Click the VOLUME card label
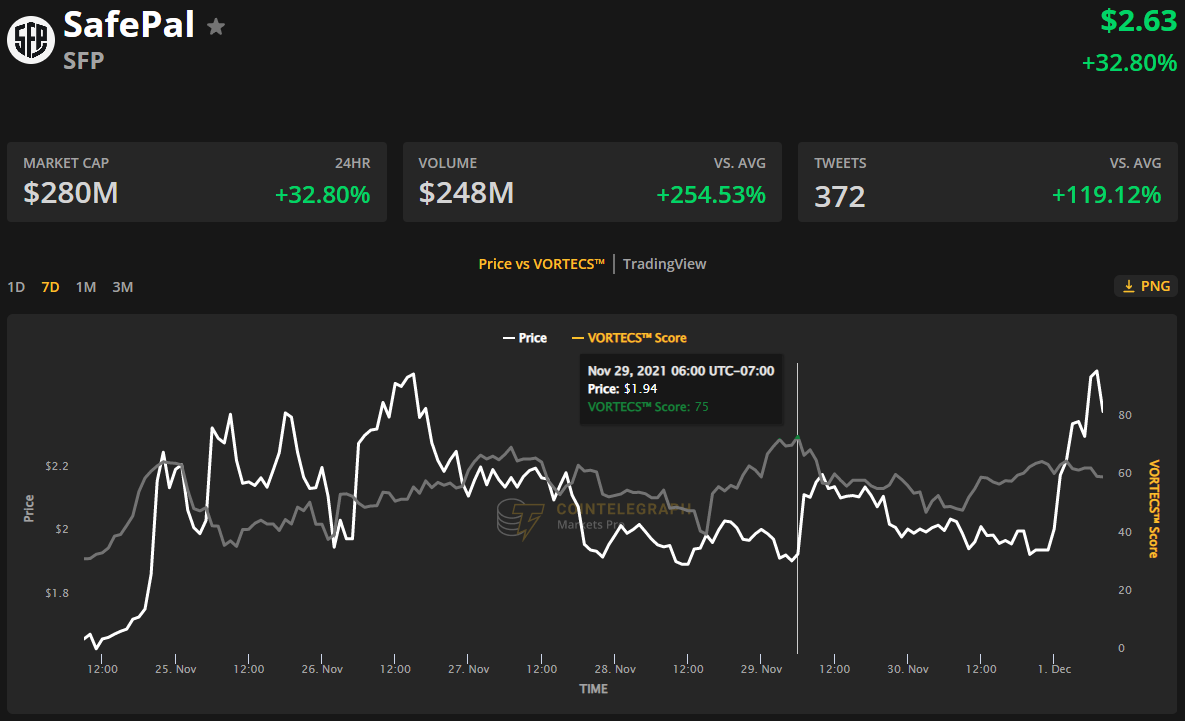This screenshot has height=721, width=1185. (447, 163)
